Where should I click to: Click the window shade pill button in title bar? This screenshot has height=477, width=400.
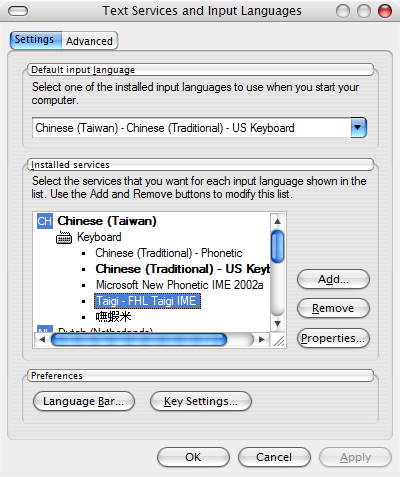click(x=18, y=11)
